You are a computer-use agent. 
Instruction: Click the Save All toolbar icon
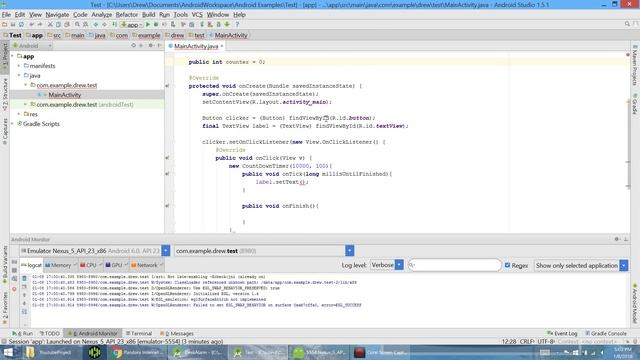click(x=13, y=24)
